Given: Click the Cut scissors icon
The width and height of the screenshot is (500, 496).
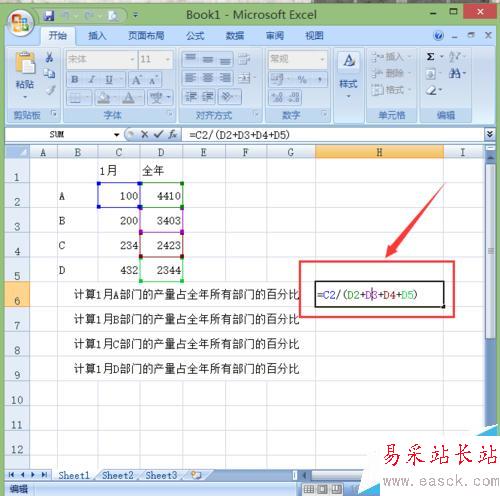Looking at the screenshot, I should click(49, 57).
